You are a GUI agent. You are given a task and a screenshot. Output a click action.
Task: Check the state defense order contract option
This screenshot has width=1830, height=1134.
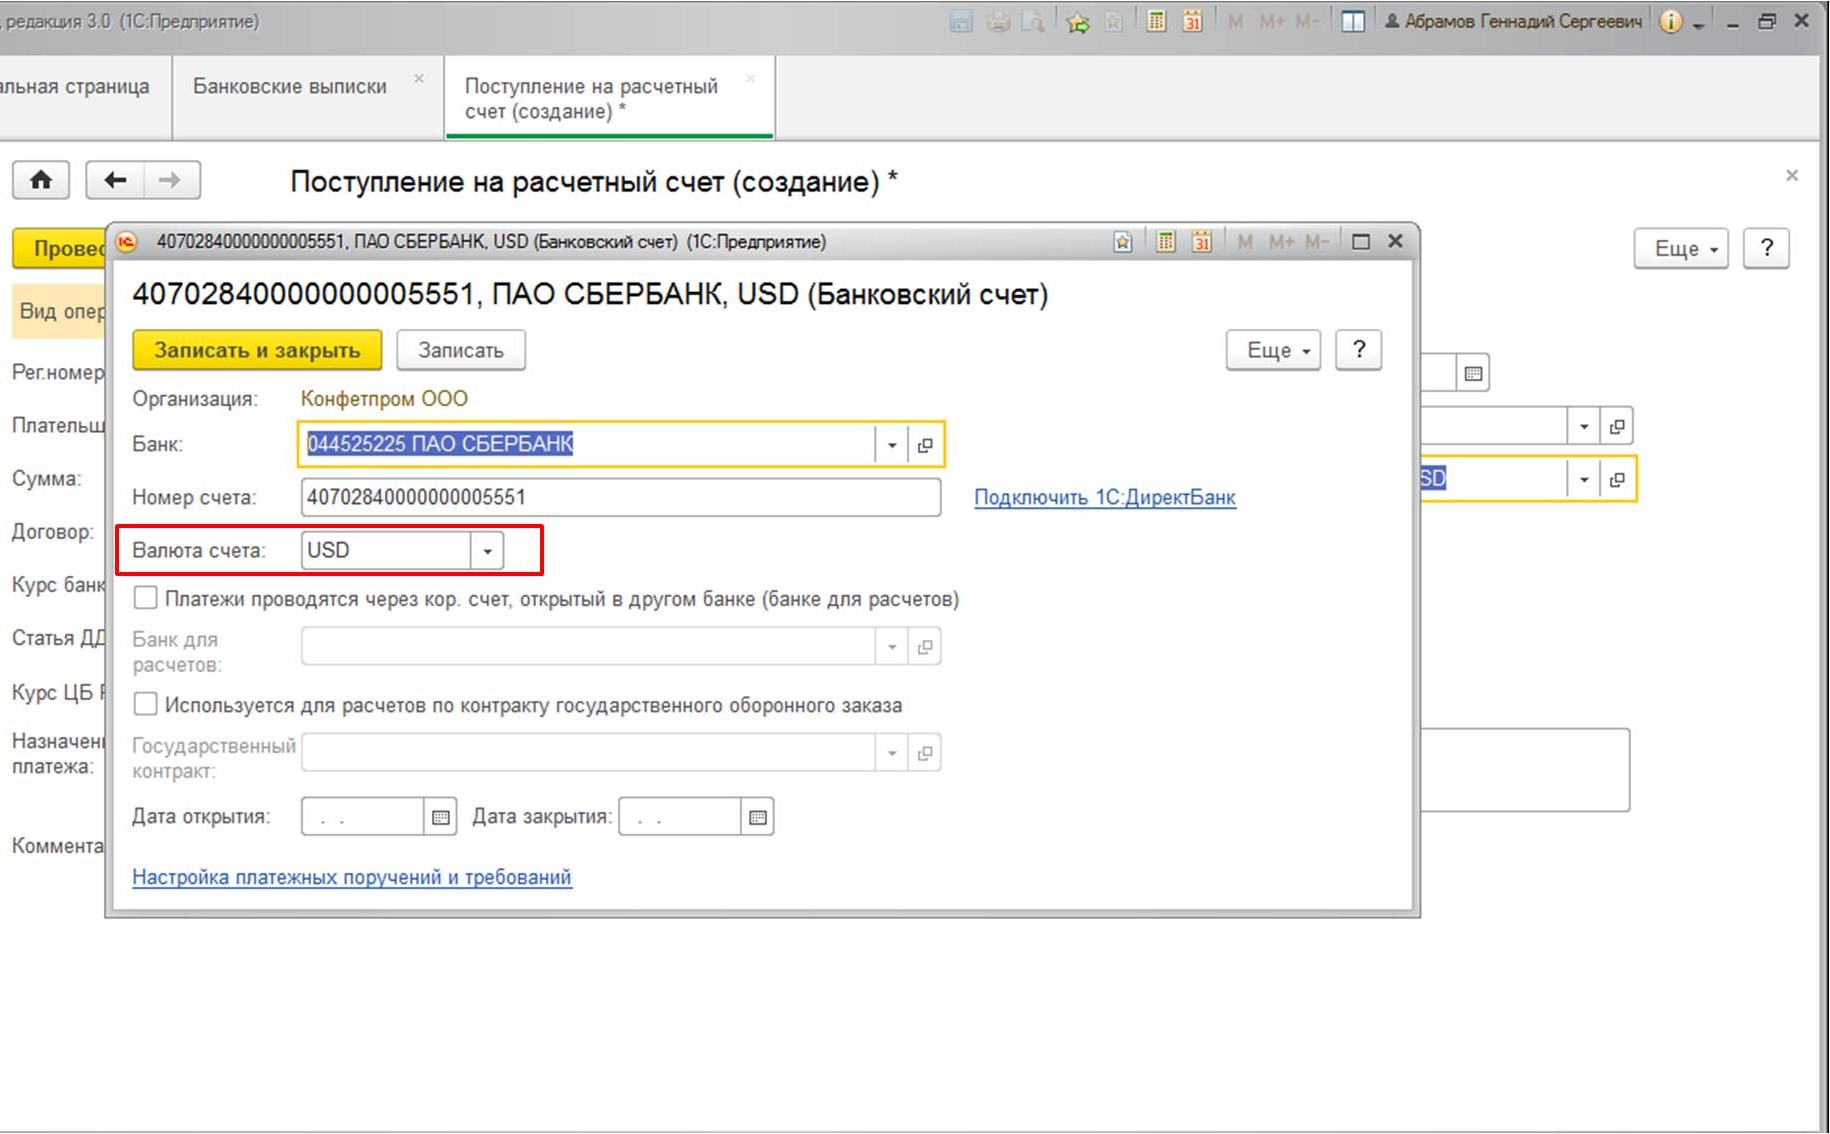[x=146, y=705]
